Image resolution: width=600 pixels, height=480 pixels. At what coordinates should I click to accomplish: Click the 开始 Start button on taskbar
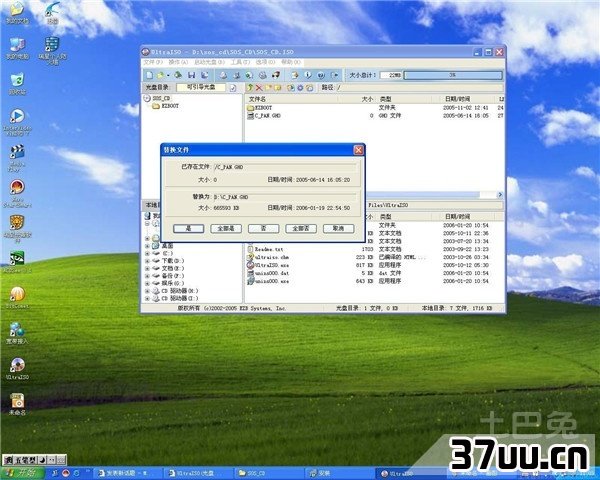pyautogui.click(x=23, y=473)
